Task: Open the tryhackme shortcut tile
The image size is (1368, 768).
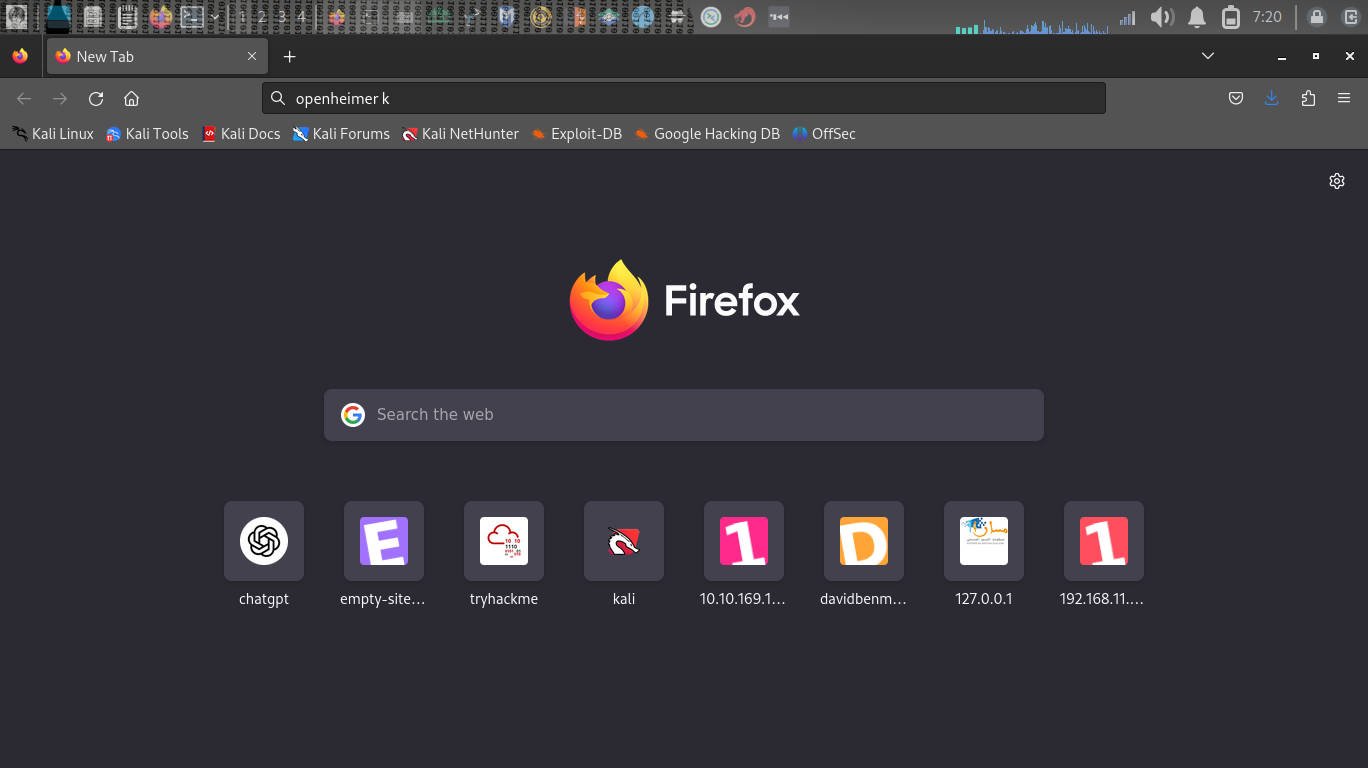Action: [504, 541]
